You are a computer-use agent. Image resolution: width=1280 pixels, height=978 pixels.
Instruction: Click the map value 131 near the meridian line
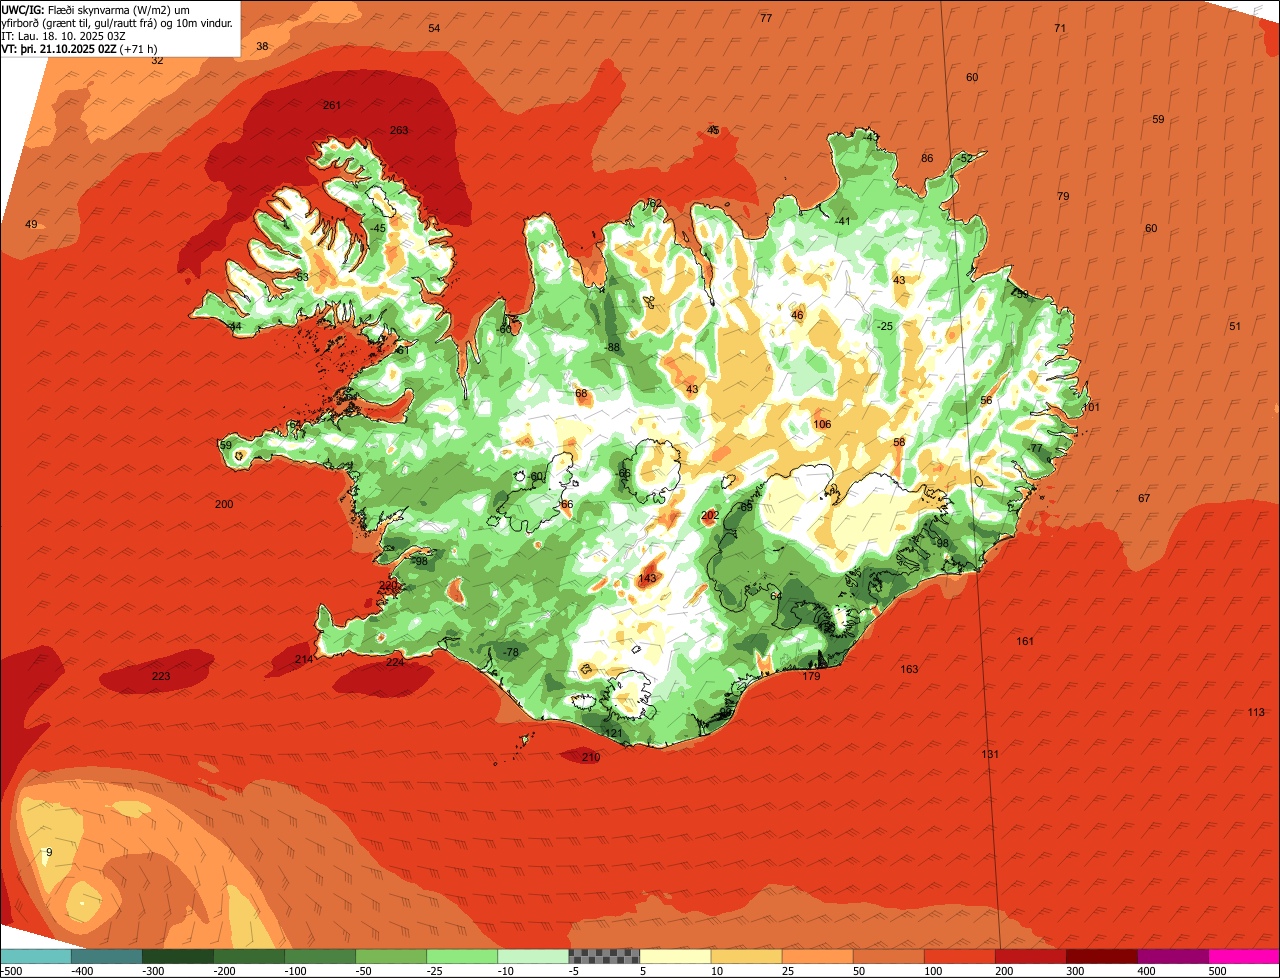990,755
